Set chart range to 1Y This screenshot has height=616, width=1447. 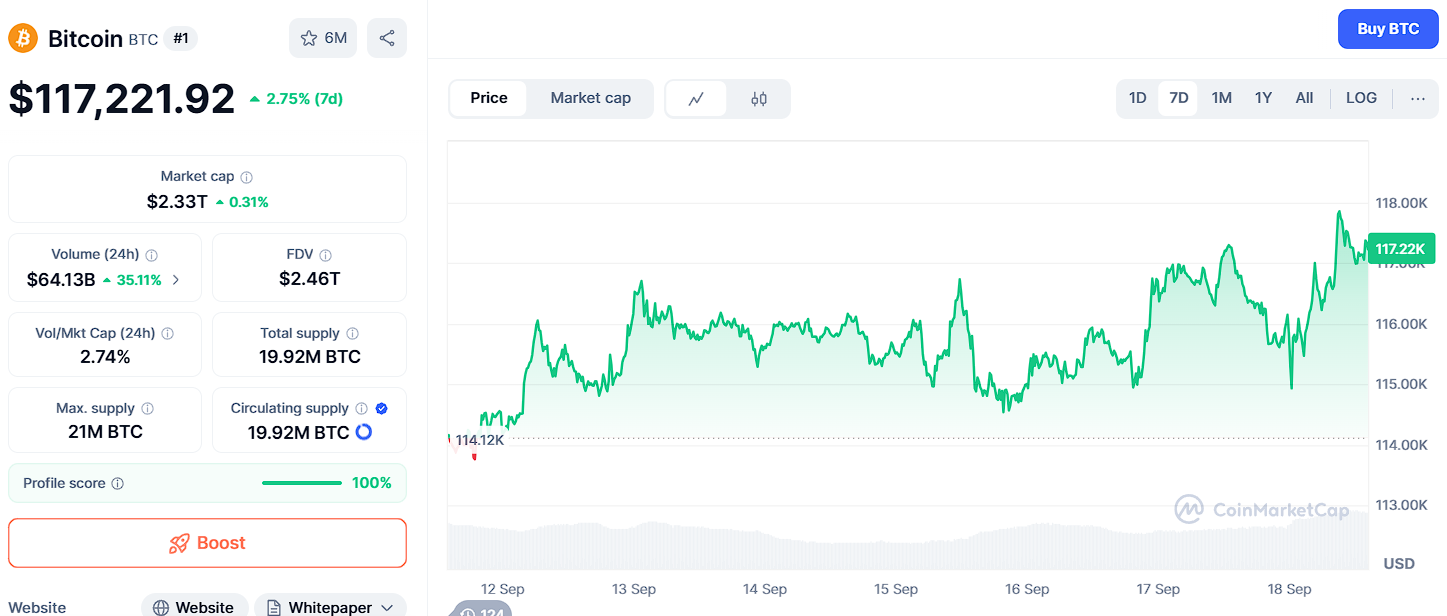(x=1263, y=98)
